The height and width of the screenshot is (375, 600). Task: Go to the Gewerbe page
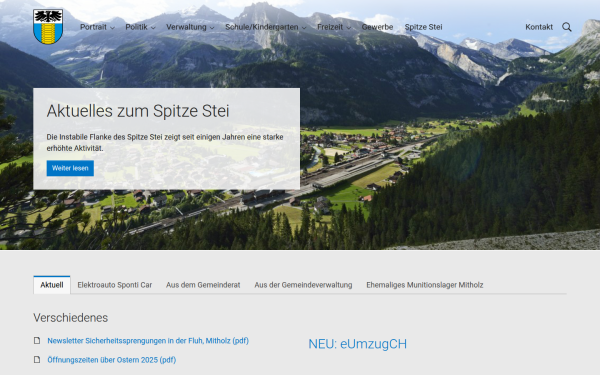point(377,27)
